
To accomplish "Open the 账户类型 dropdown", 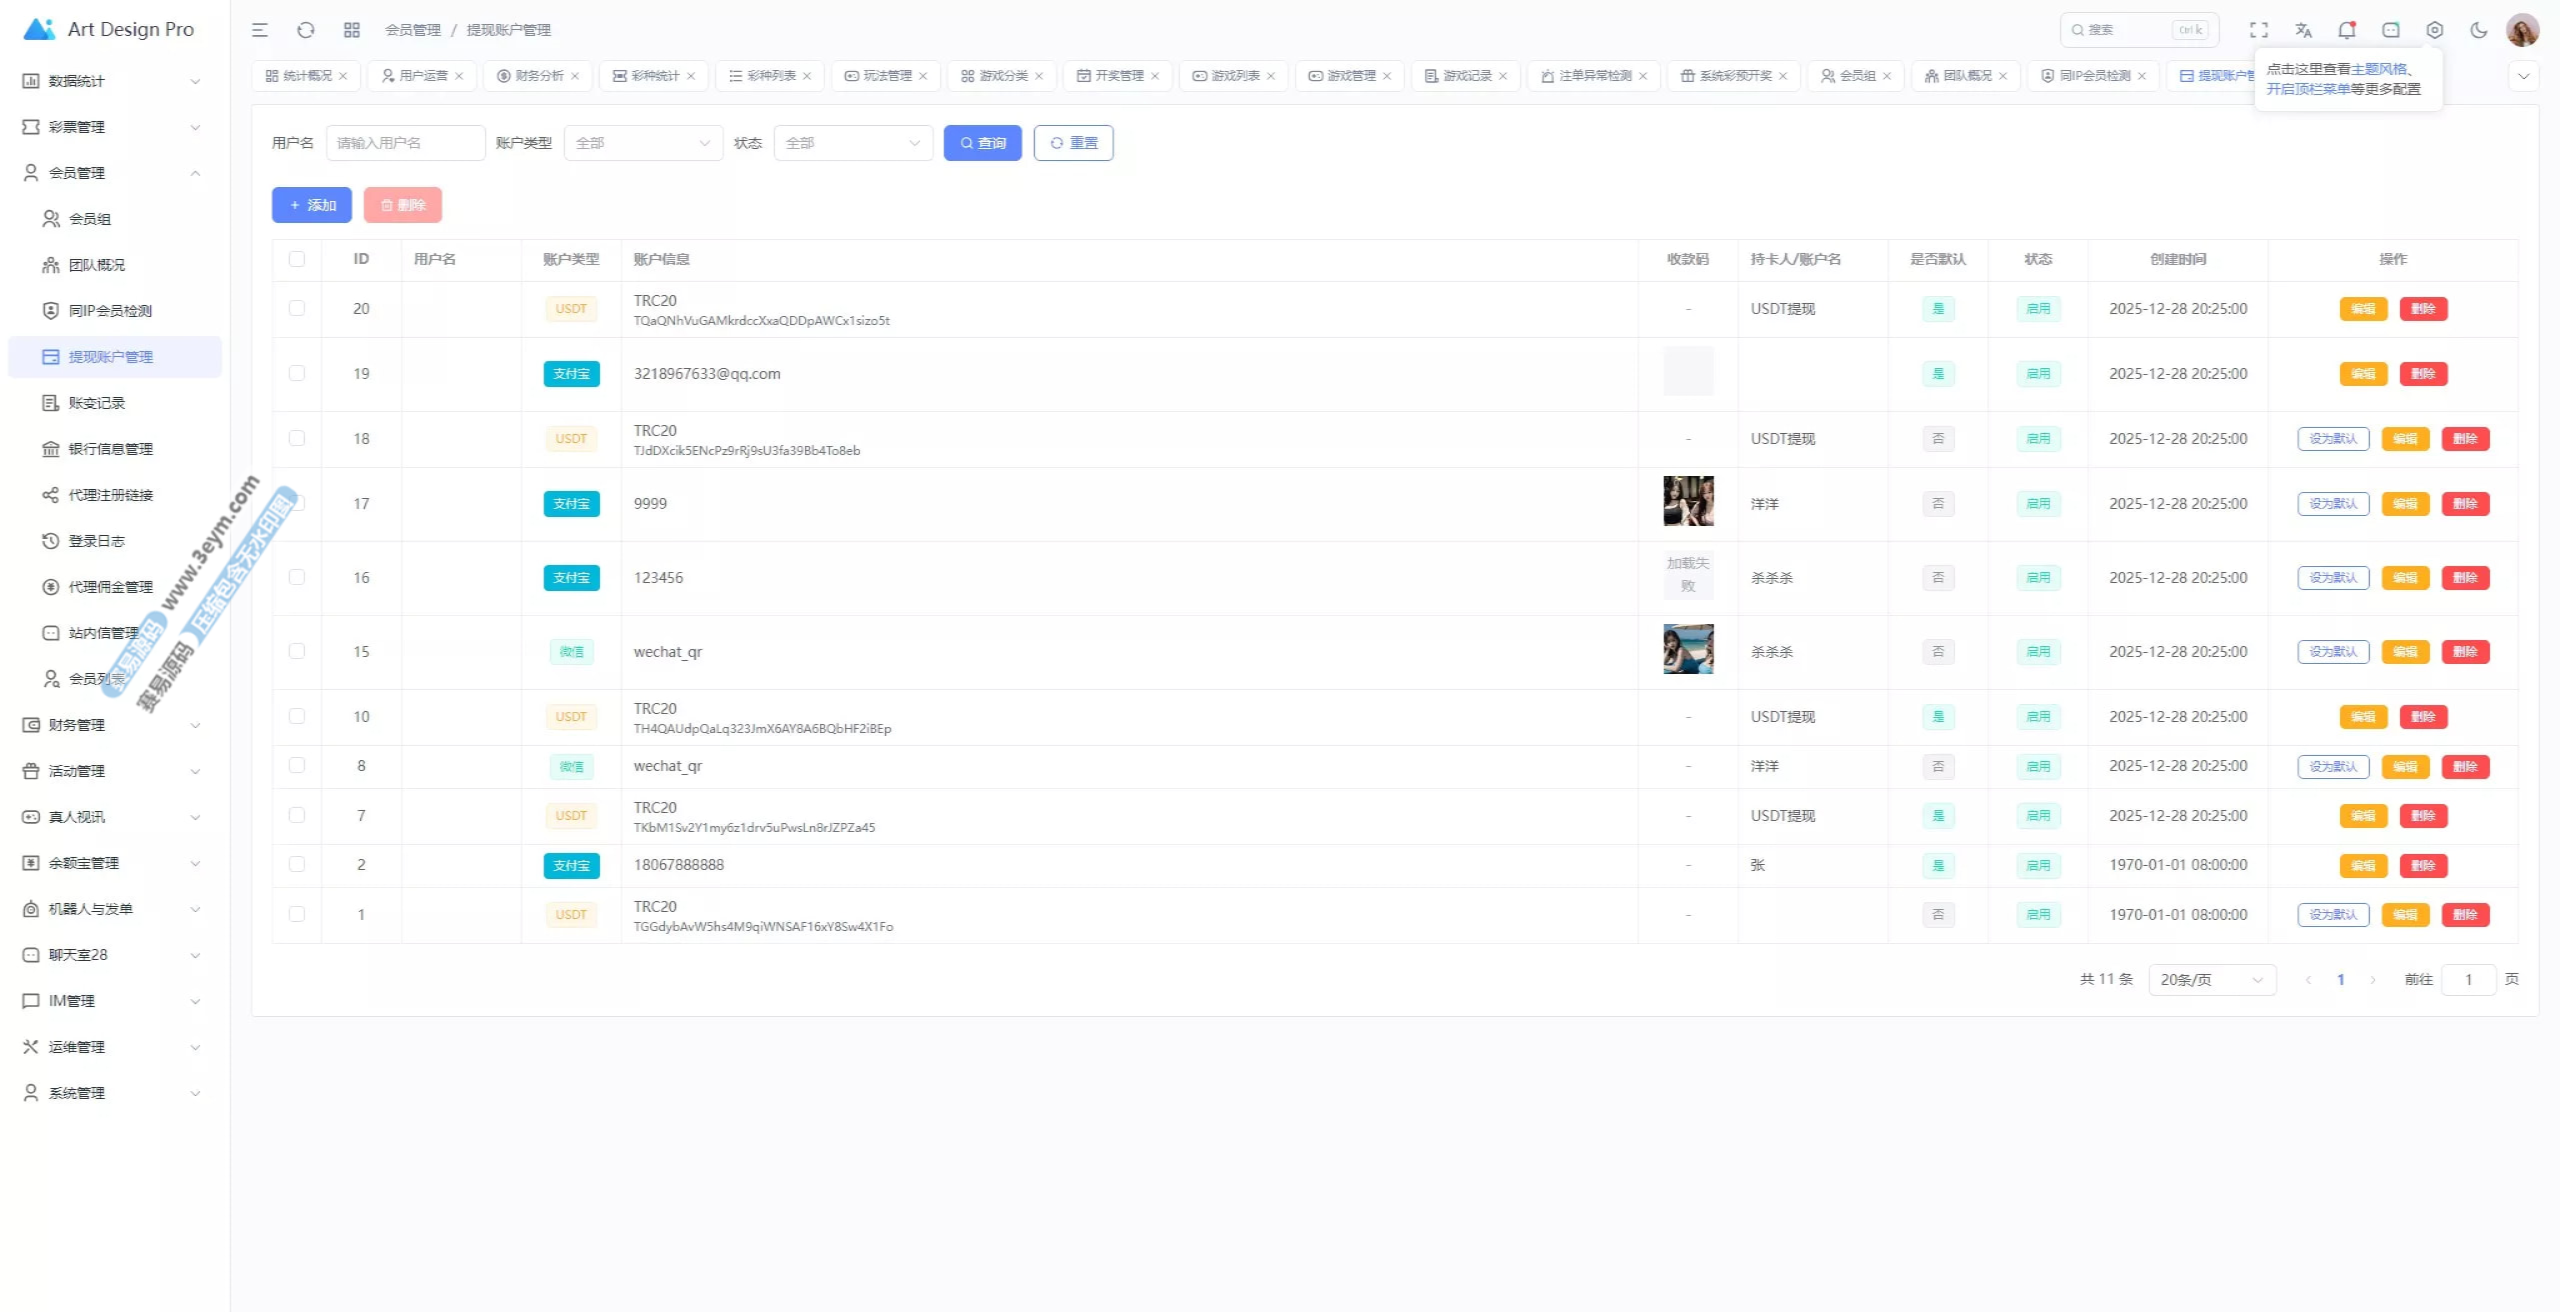I will pyautogui.click(x=643, y=143).
